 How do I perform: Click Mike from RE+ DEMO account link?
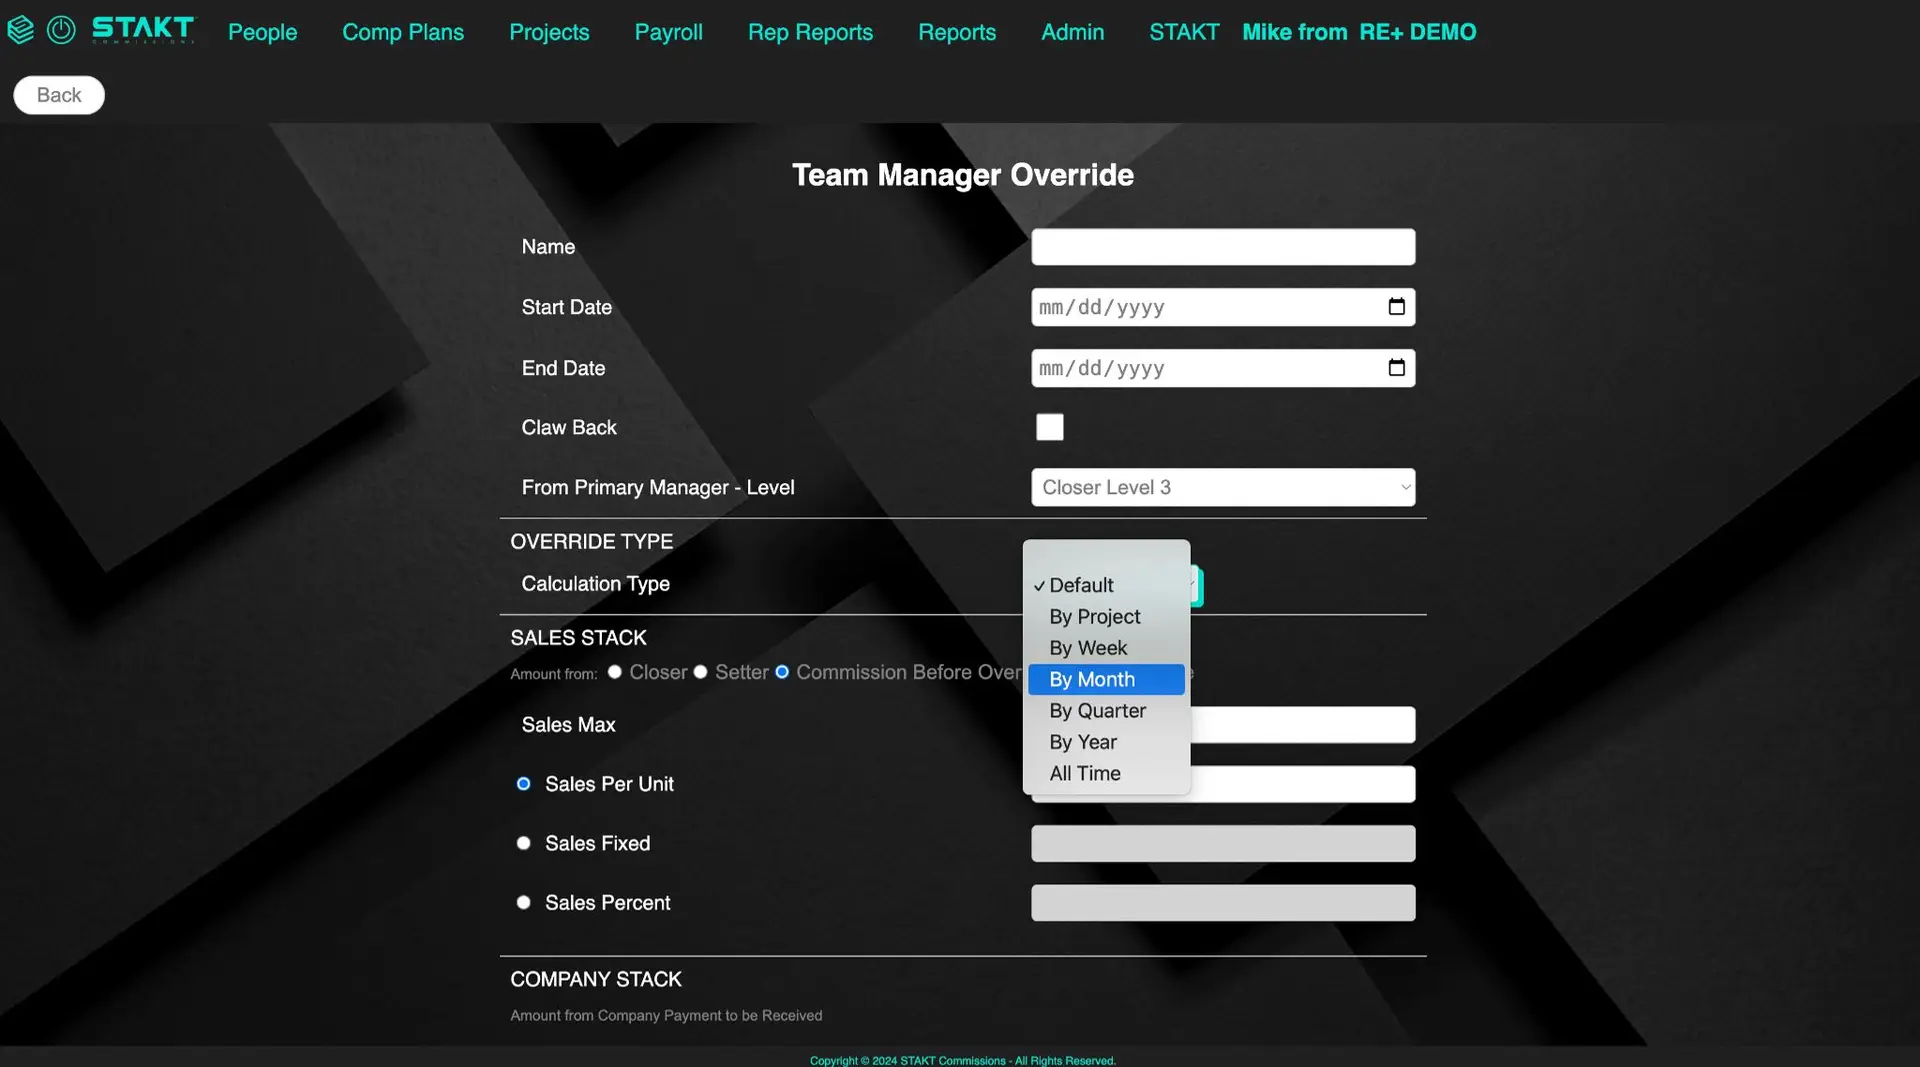(x=1359, y=32)
